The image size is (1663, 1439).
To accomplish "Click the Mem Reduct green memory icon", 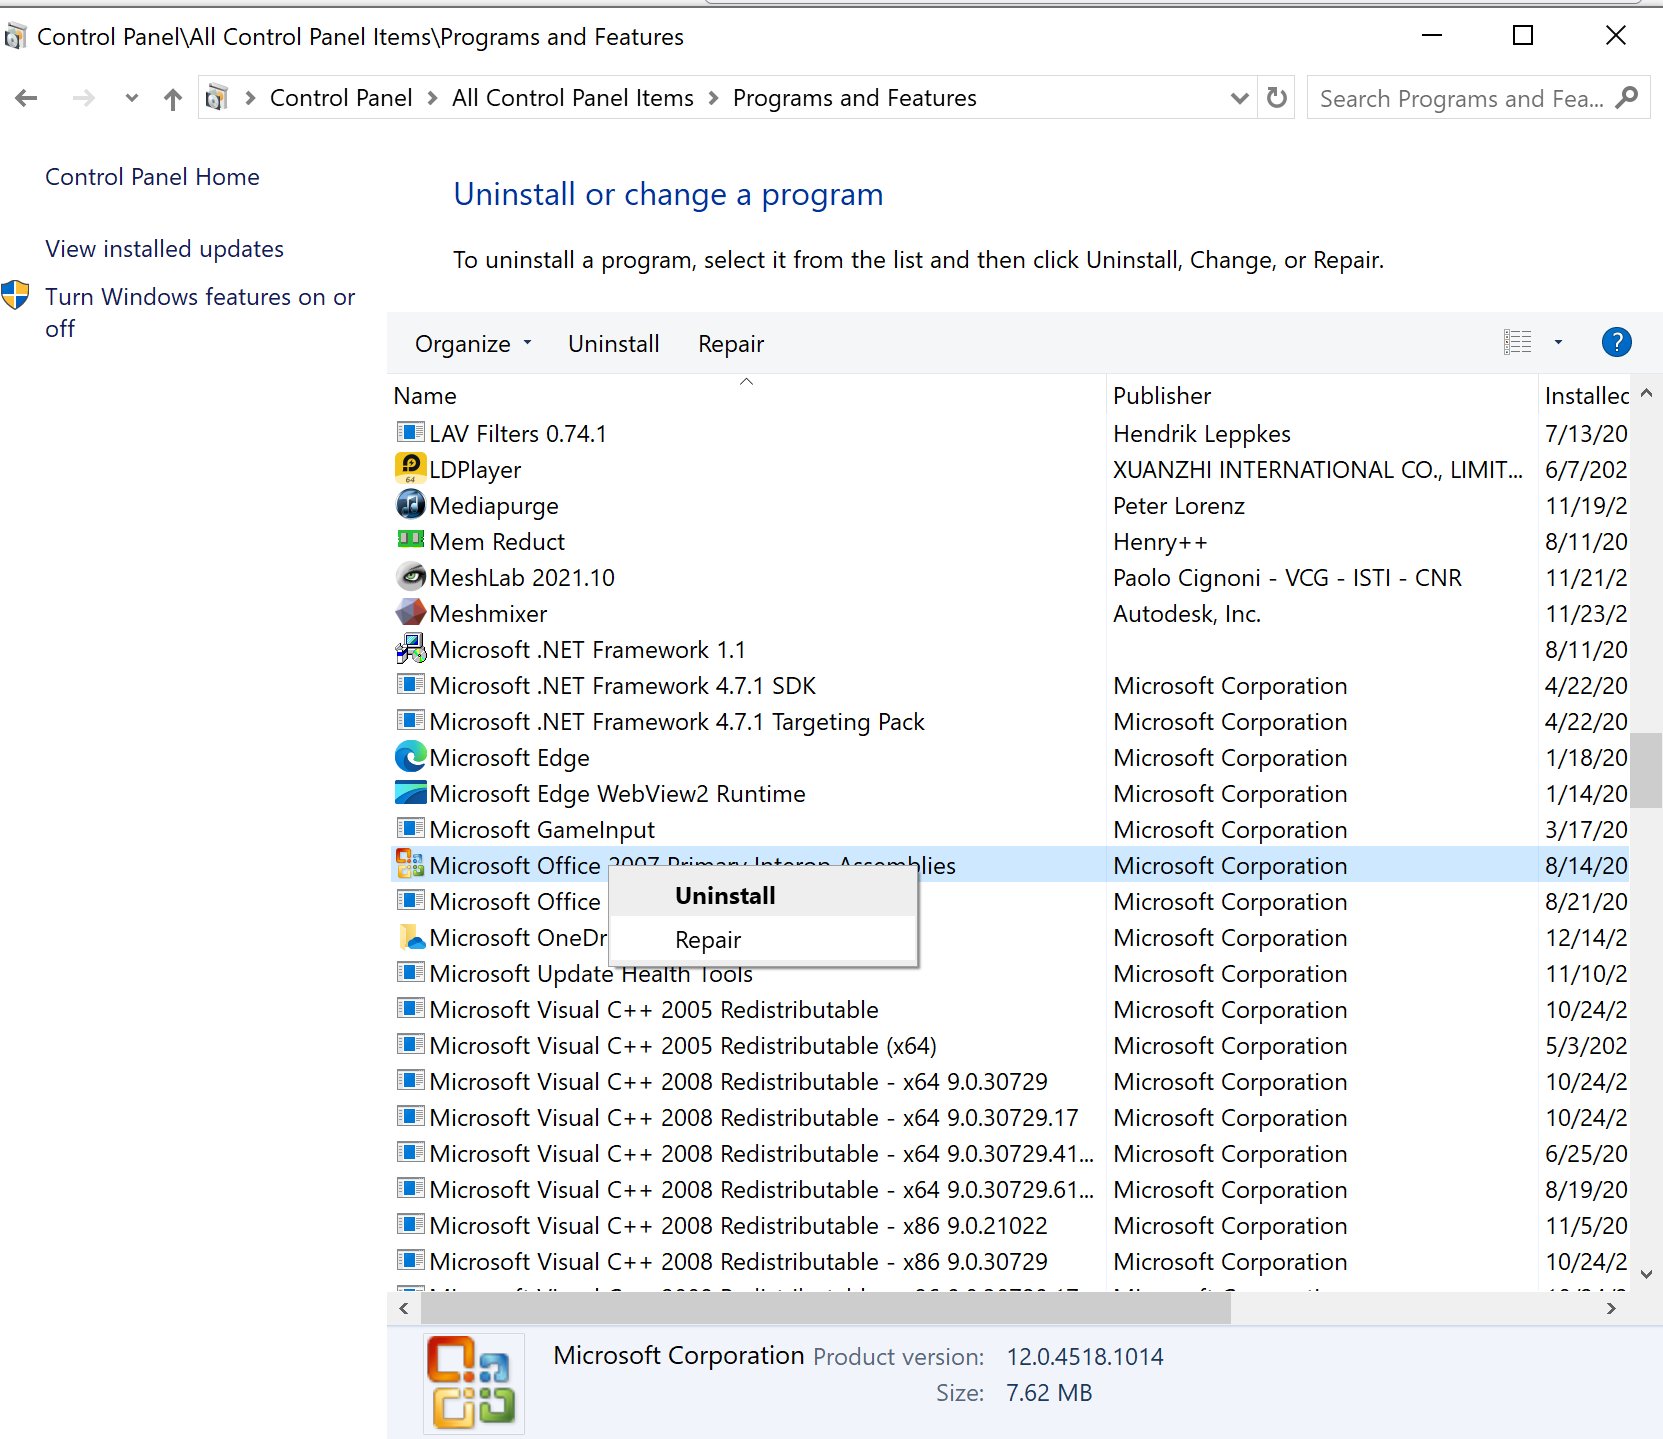I will coord(410,539).
